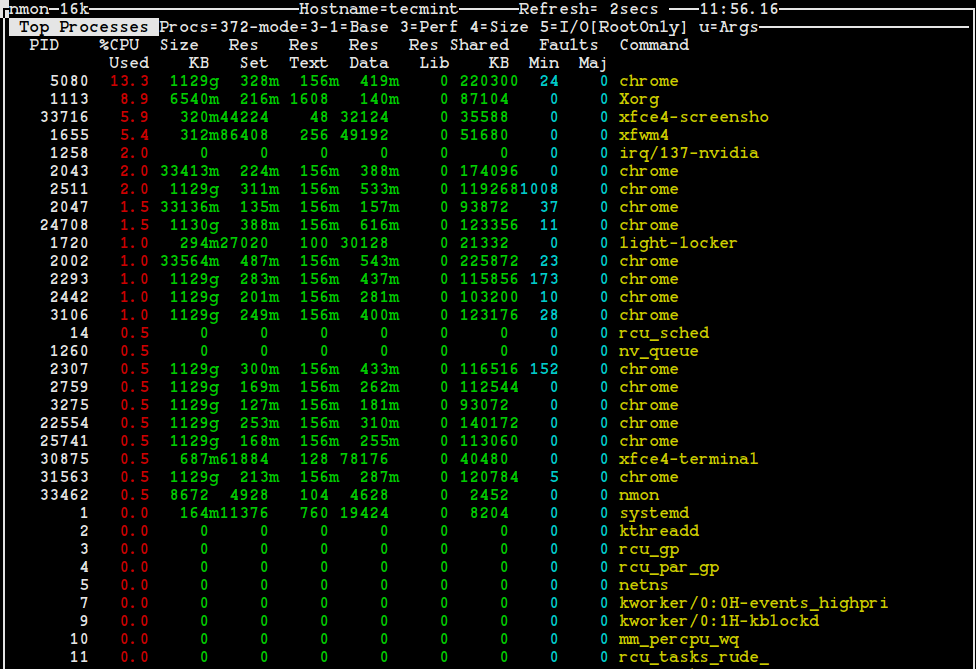Click the Command column header

click(652, 44)
